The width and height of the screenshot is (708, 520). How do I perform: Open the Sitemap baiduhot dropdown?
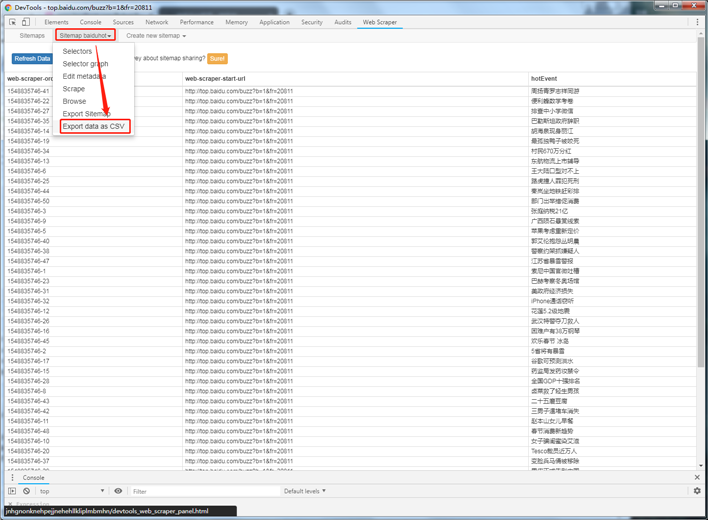pos(85,35)
